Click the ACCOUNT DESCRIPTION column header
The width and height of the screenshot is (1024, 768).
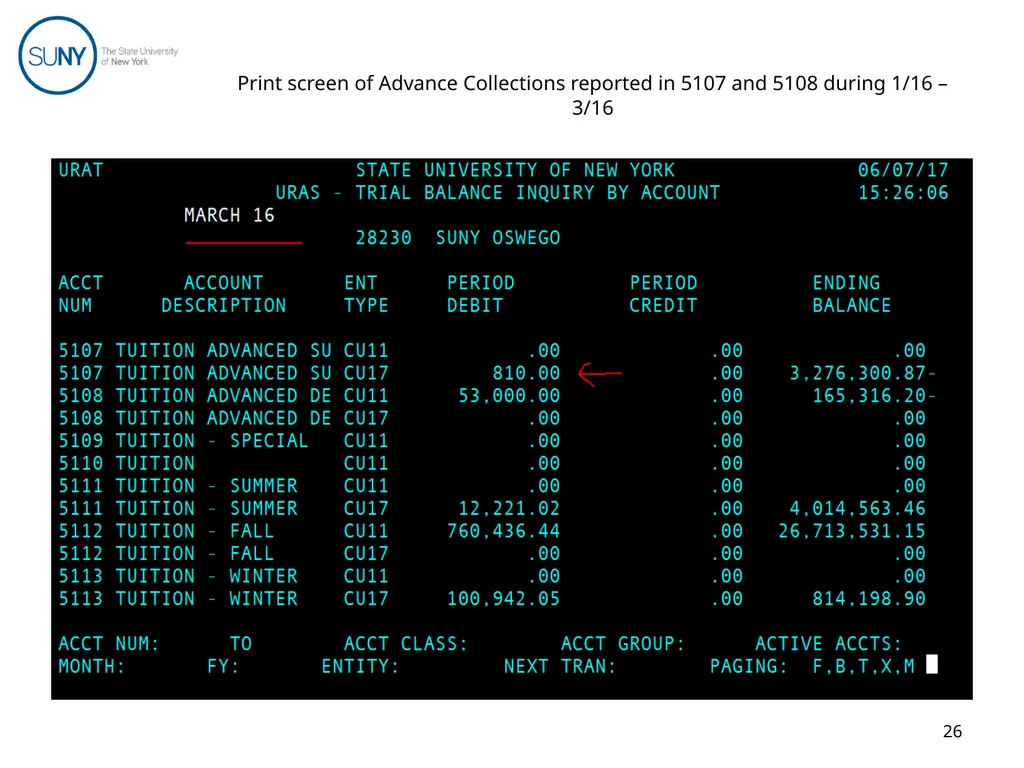(223, 294)
